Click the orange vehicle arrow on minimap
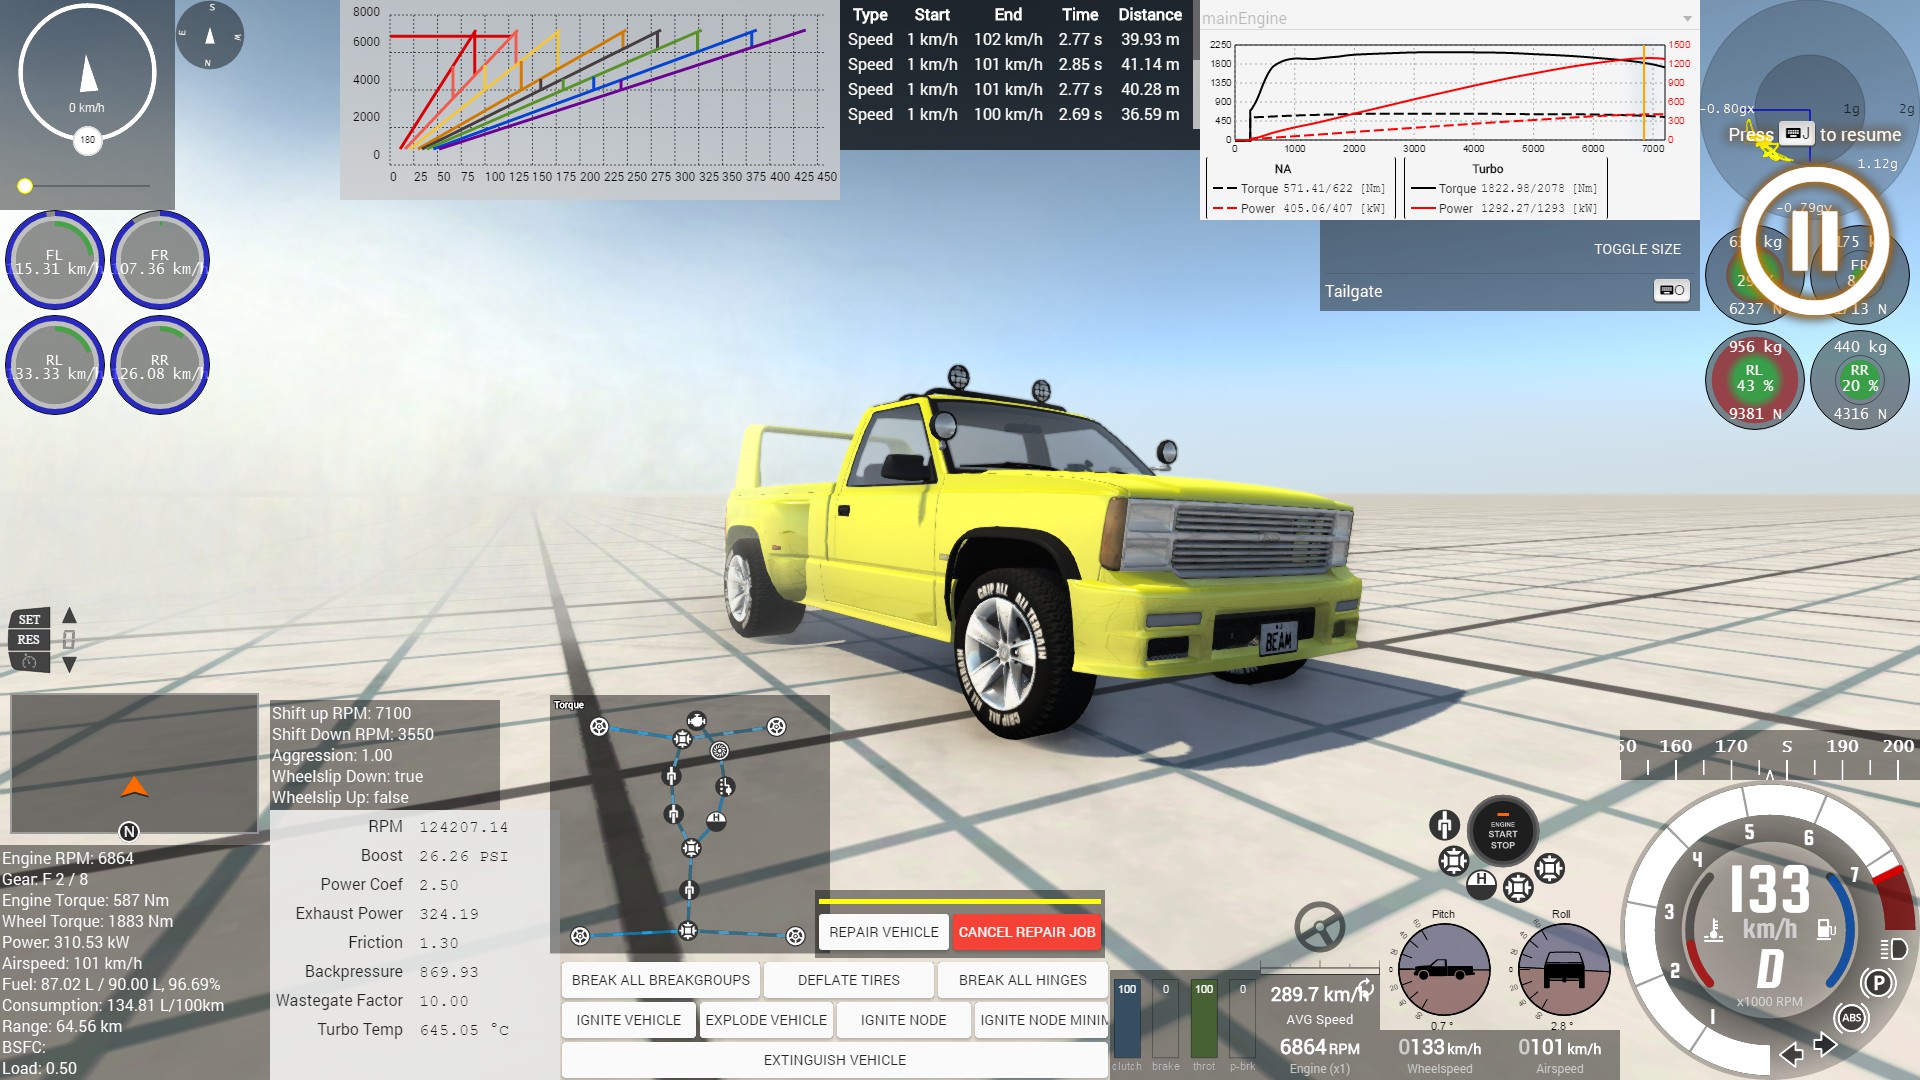The height and width of the screenshot is (1080, 1920). 134,787
